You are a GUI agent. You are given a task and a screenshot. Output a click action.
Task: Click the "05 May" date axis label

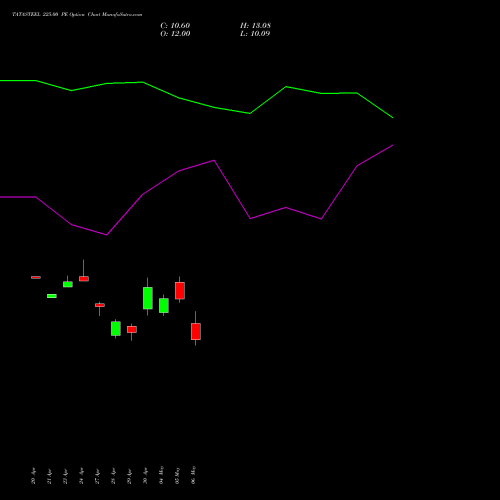pos(177,475)
